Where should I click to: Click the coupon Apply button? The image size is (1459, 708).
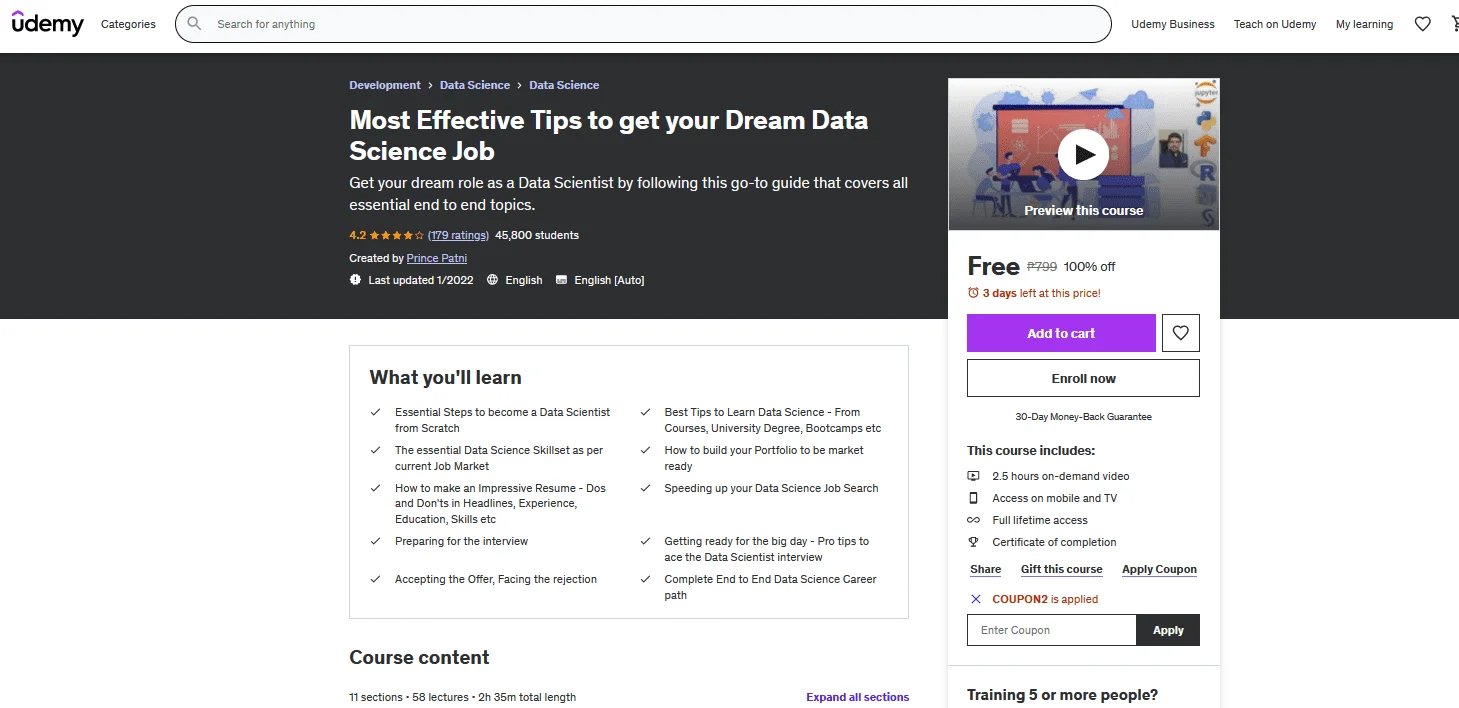[1168, 630]
